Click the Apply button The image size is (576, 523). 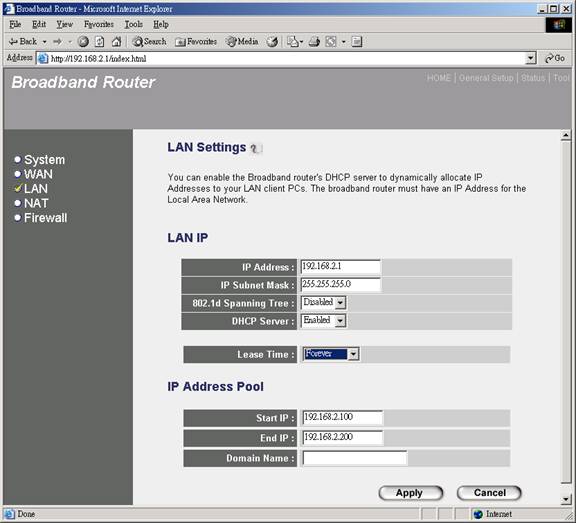click(x=411, y=493)
